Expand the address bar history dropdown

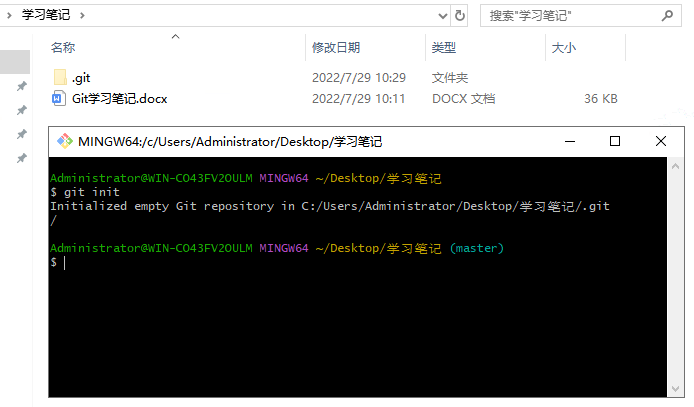[443, 16]
